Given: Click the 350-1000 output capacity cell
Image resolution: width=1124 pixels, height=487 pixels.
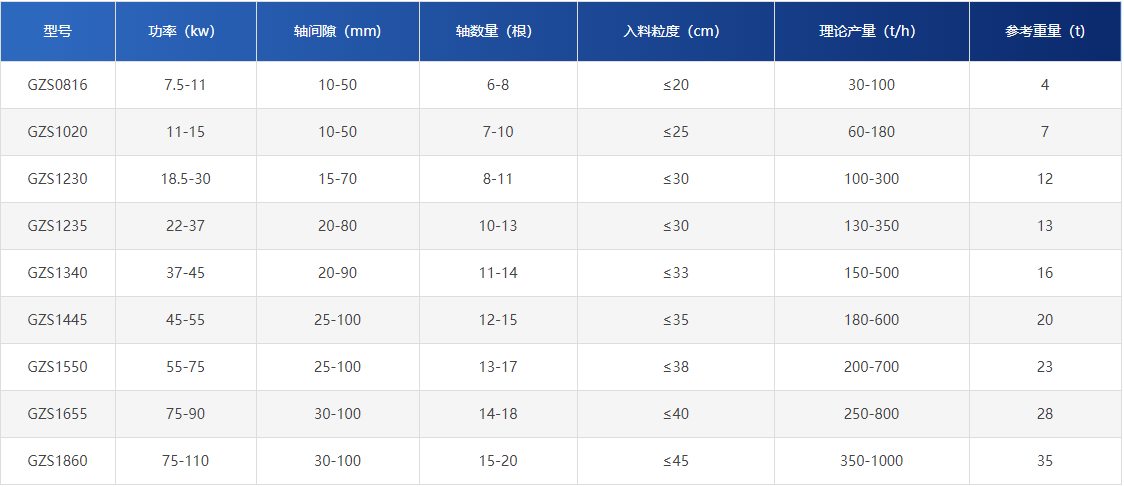Looking at the screenshot, I should tap(871, 461).
